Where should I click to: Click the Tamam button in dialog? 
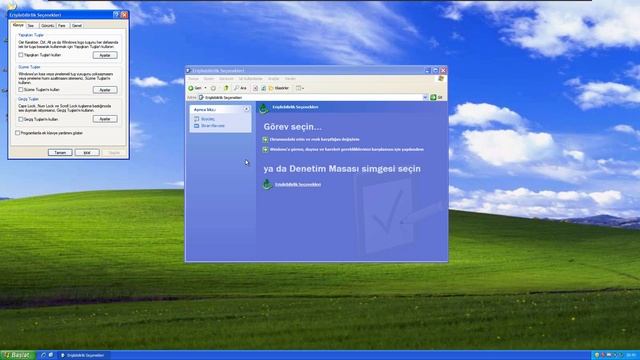coord(60,153)
